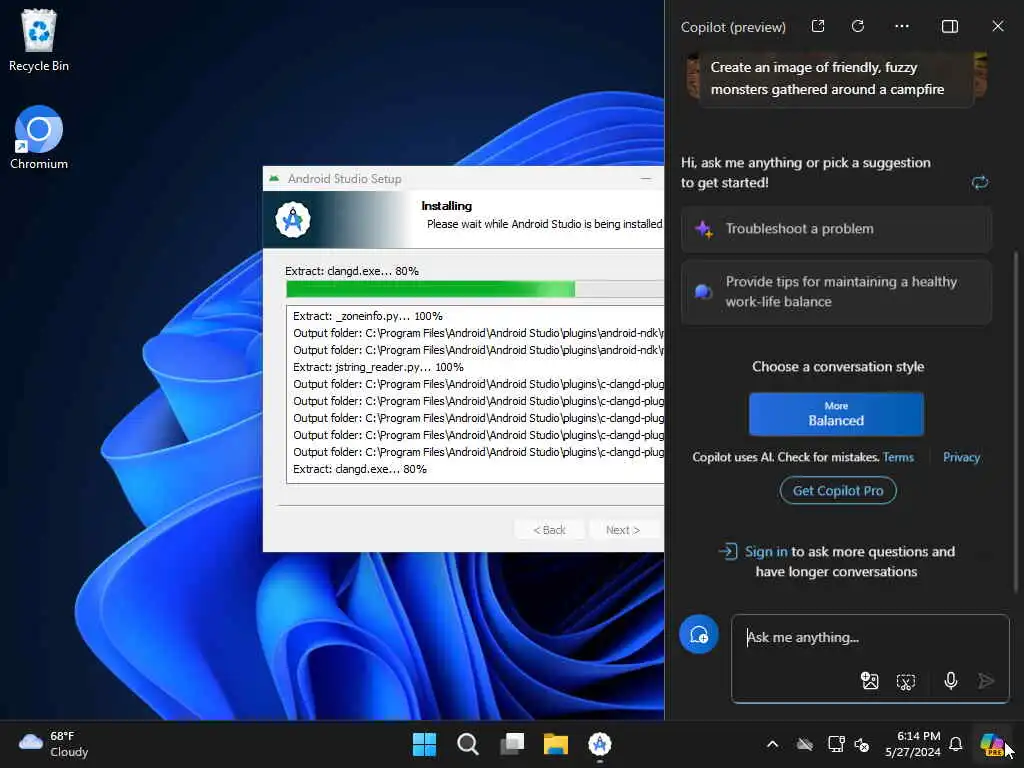This screenshot has height=768, width=1024.
Task: Click the Android Studio install progress bar
Action: click(x=475, y=289)
